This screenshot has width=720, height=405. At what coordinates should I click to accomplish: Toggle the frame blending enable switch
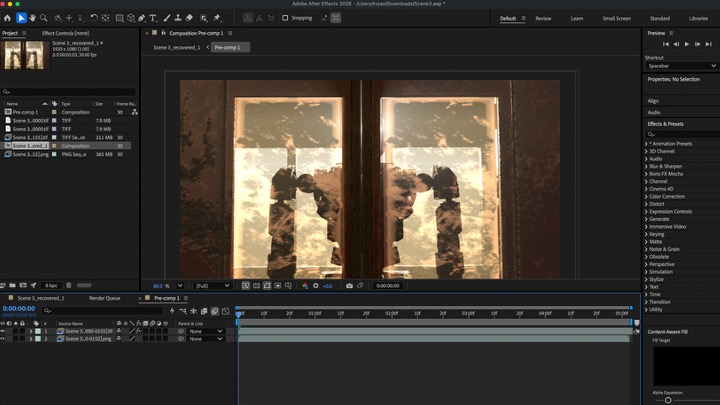[x=204, y=311]
